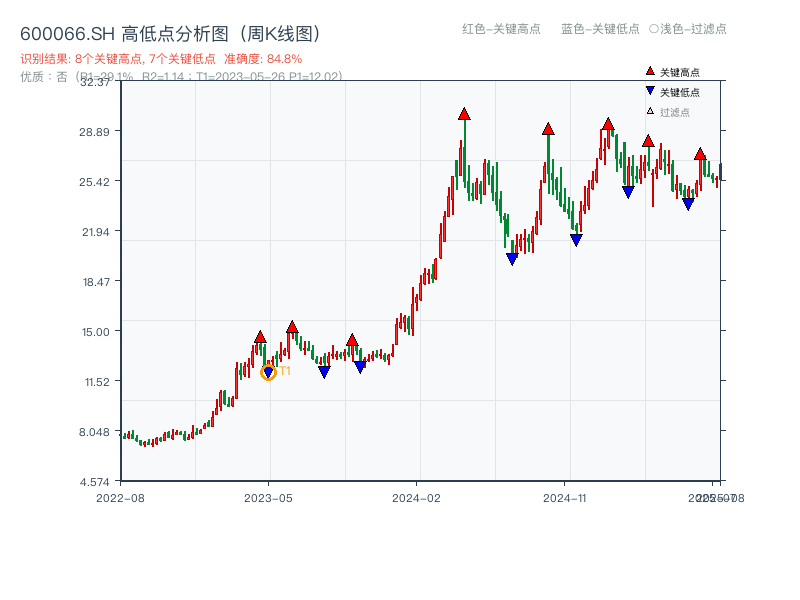
Task: Click the lowest blue key-low marker below 21.94 level
Action: pos(512,259)
